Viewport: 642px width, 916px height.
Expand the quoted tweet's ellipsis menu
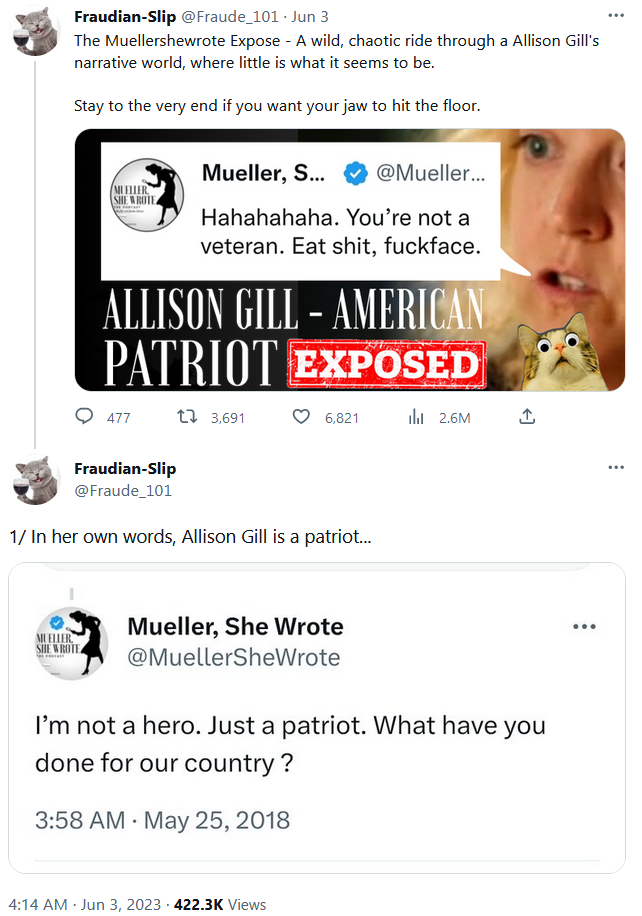coord(583,627)
